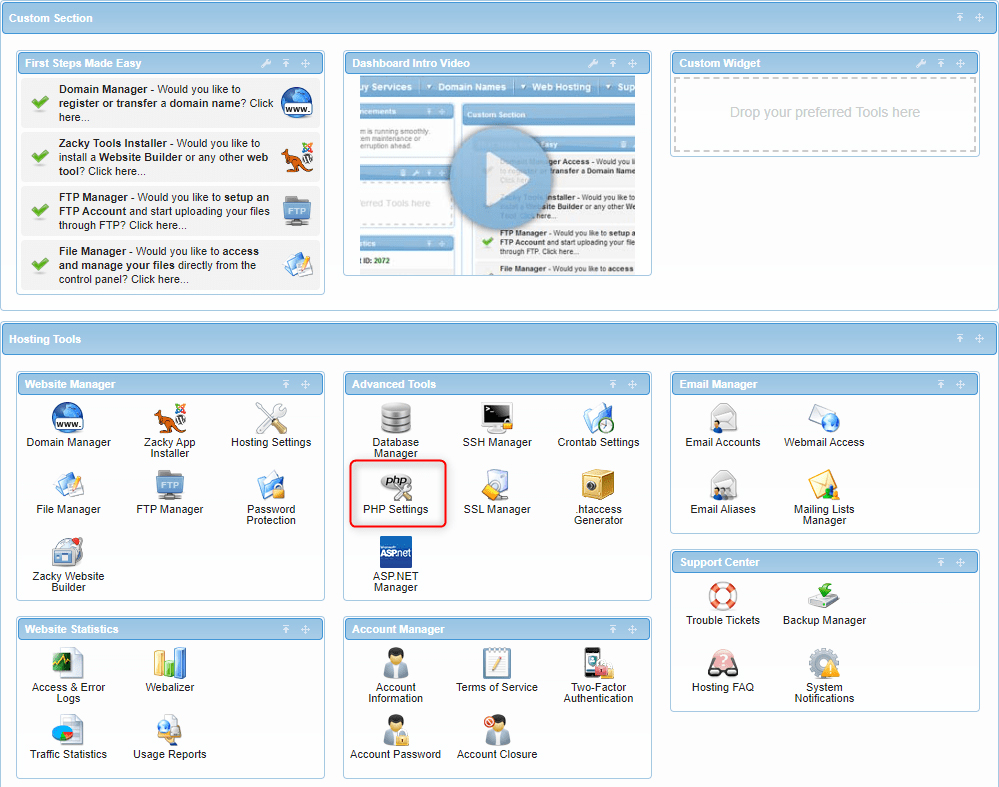Screen dimensions: 999x787
Task: Collapse the Custom Section panel
Action: click(x=958, y=17)
